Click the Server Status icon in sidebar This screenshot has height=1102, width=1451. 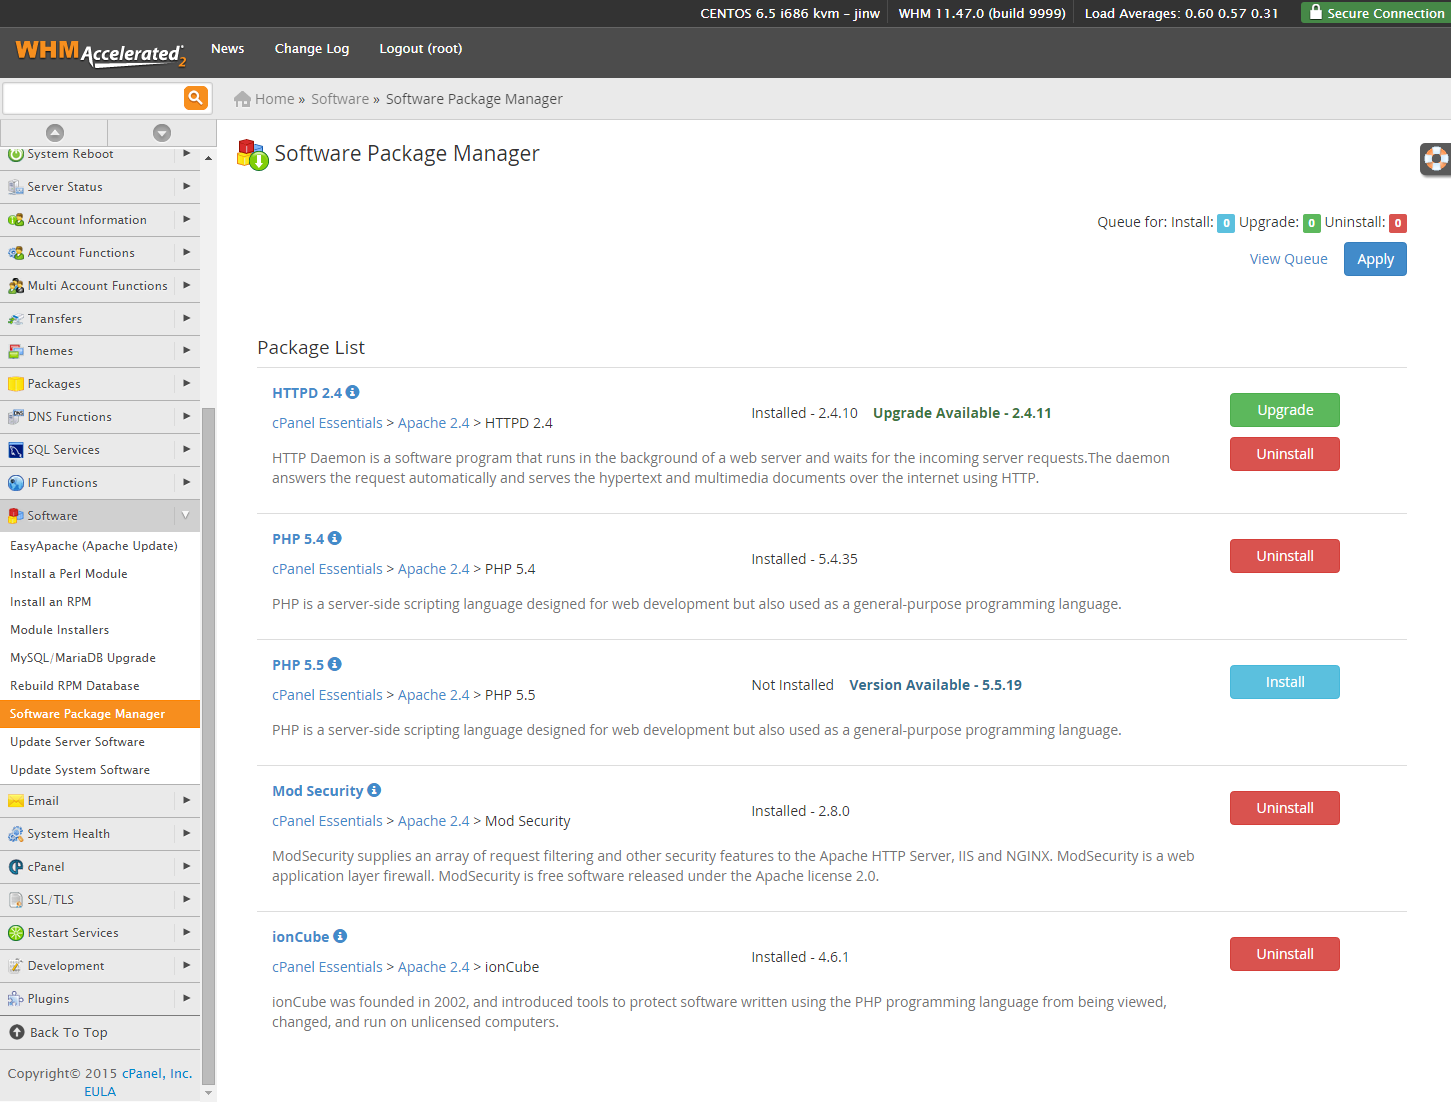(x=16, y=187)
